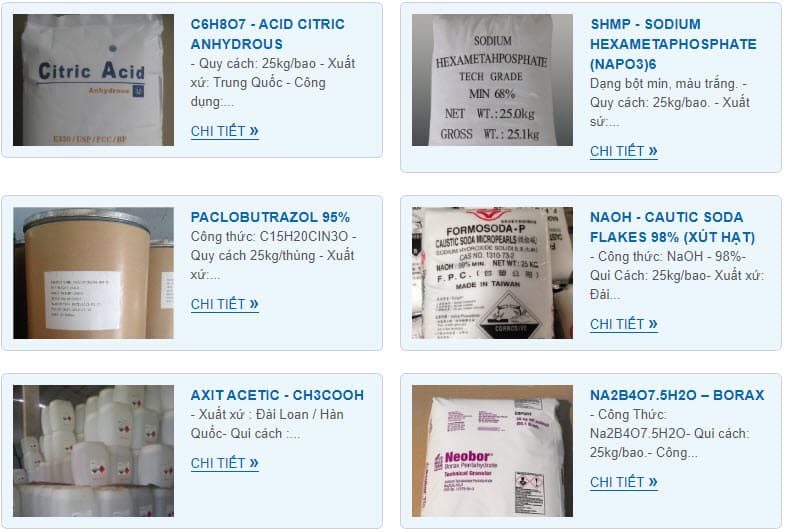Image resolution: width=786 pixels, height=532 pixels.
Task: Click CHI TIẾT under Sodium Hexametaphosphate
Action: (x=624, y=151)
